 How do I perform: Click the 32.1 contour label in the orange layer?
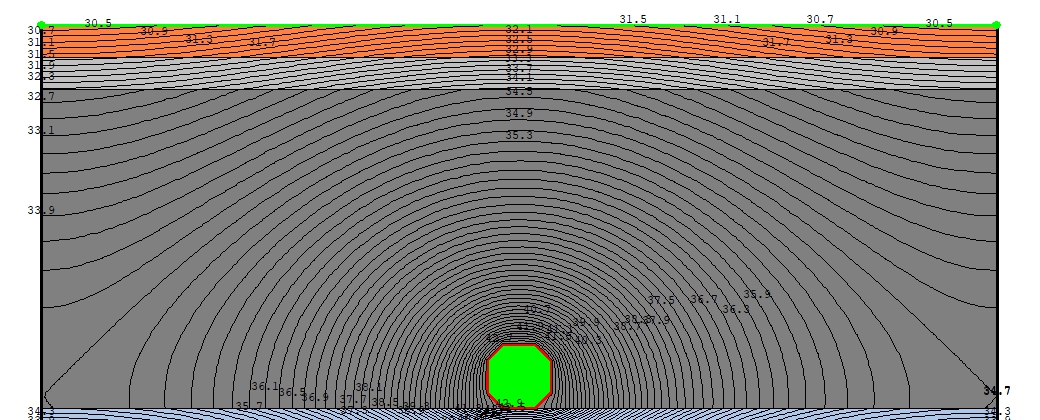click(519, 30)
